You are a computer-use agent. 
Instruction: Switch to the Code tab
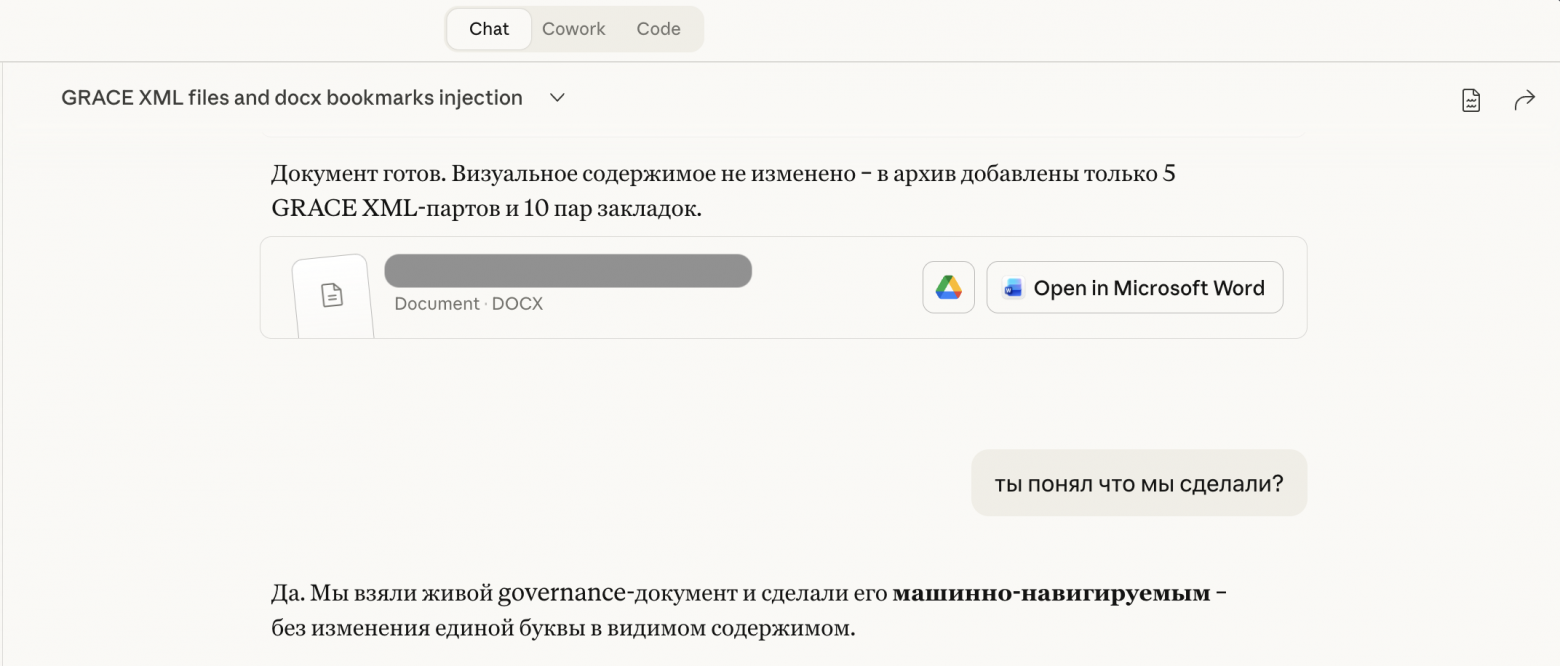657,28
